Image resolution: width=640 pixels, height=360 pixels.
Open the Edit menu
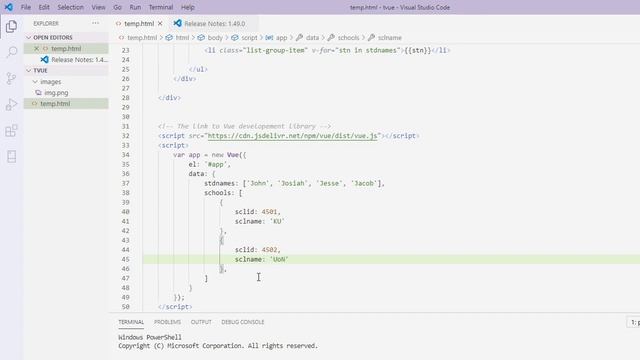pos(44,7)
